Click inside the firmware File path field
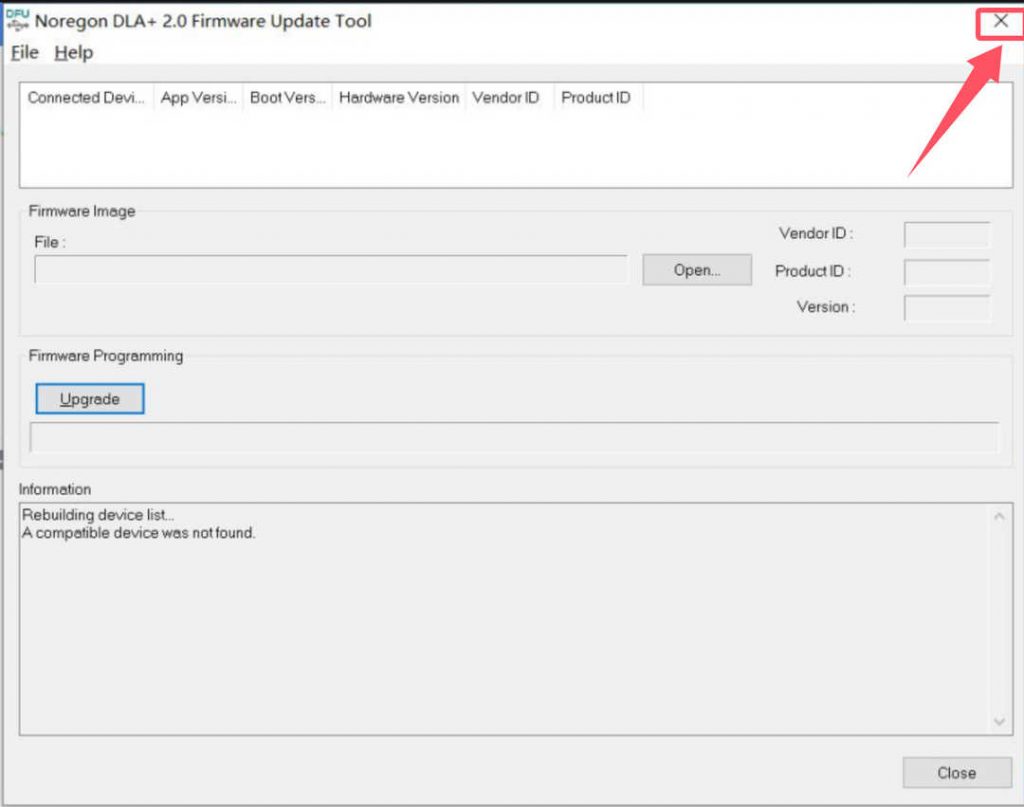1024x807 pixels. [x=330, y=269]
